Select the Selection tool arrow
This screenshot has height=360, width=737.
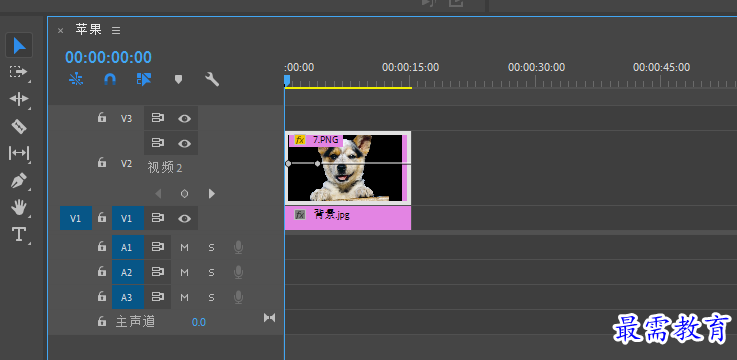[19, 46]
